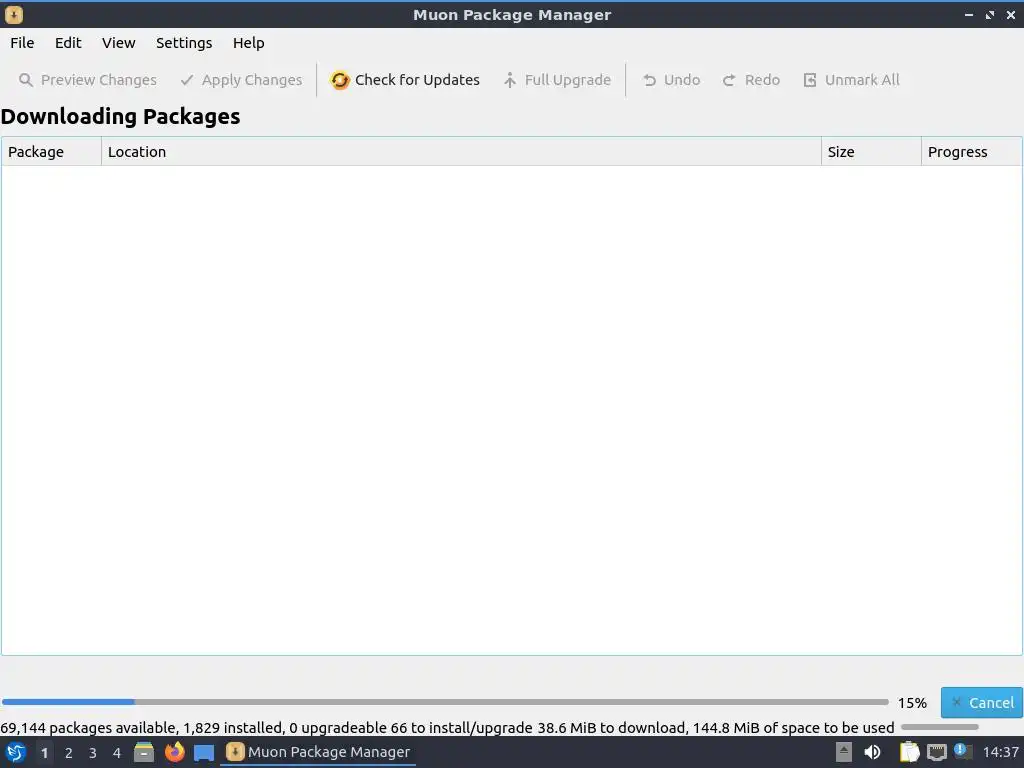Click the download progress bar at 15%
Viewport: 1024px width, 768px height.
pos(445,702)
